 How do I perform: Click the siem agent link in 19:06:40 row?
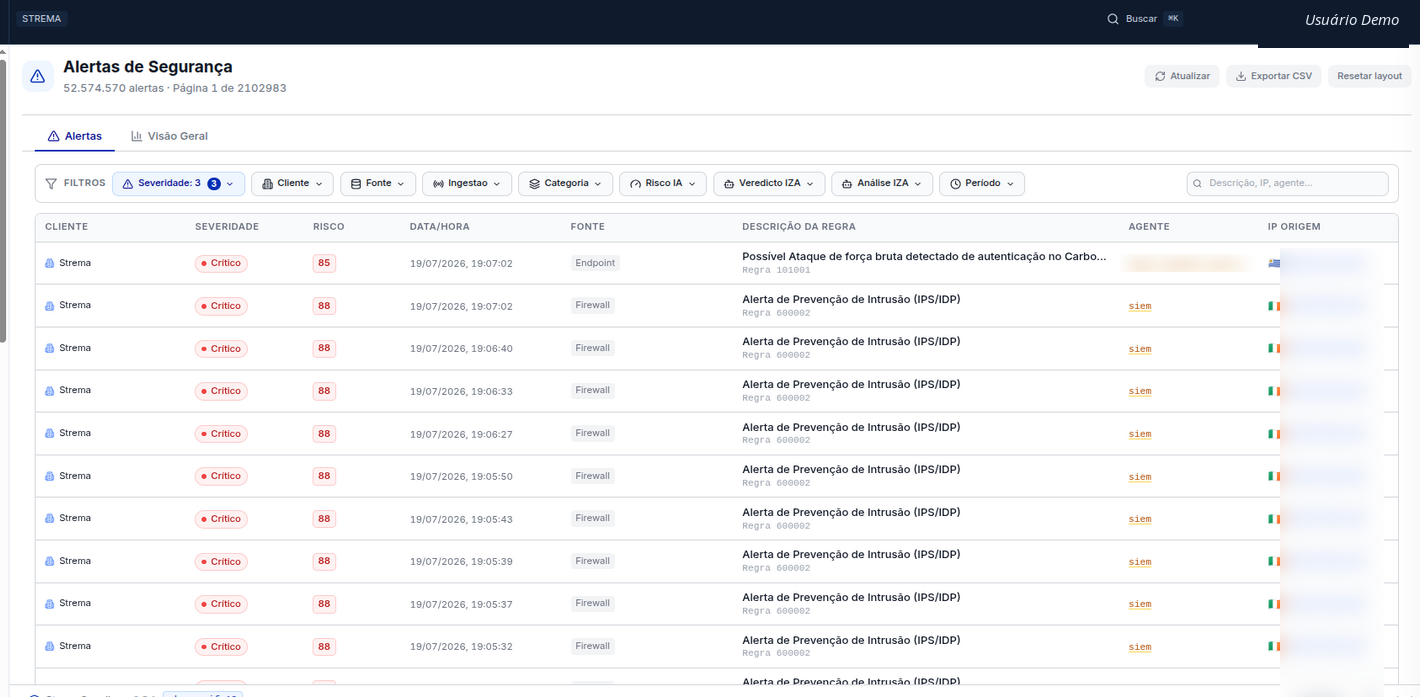tap(1140, 349)
